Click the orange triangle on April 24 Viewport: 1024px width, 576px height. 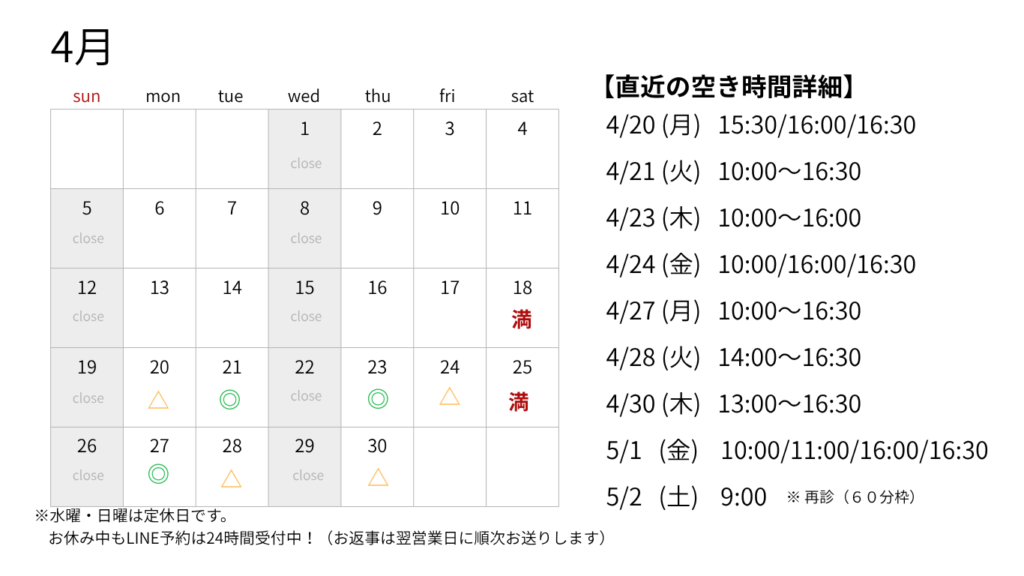tap(450, 396)
